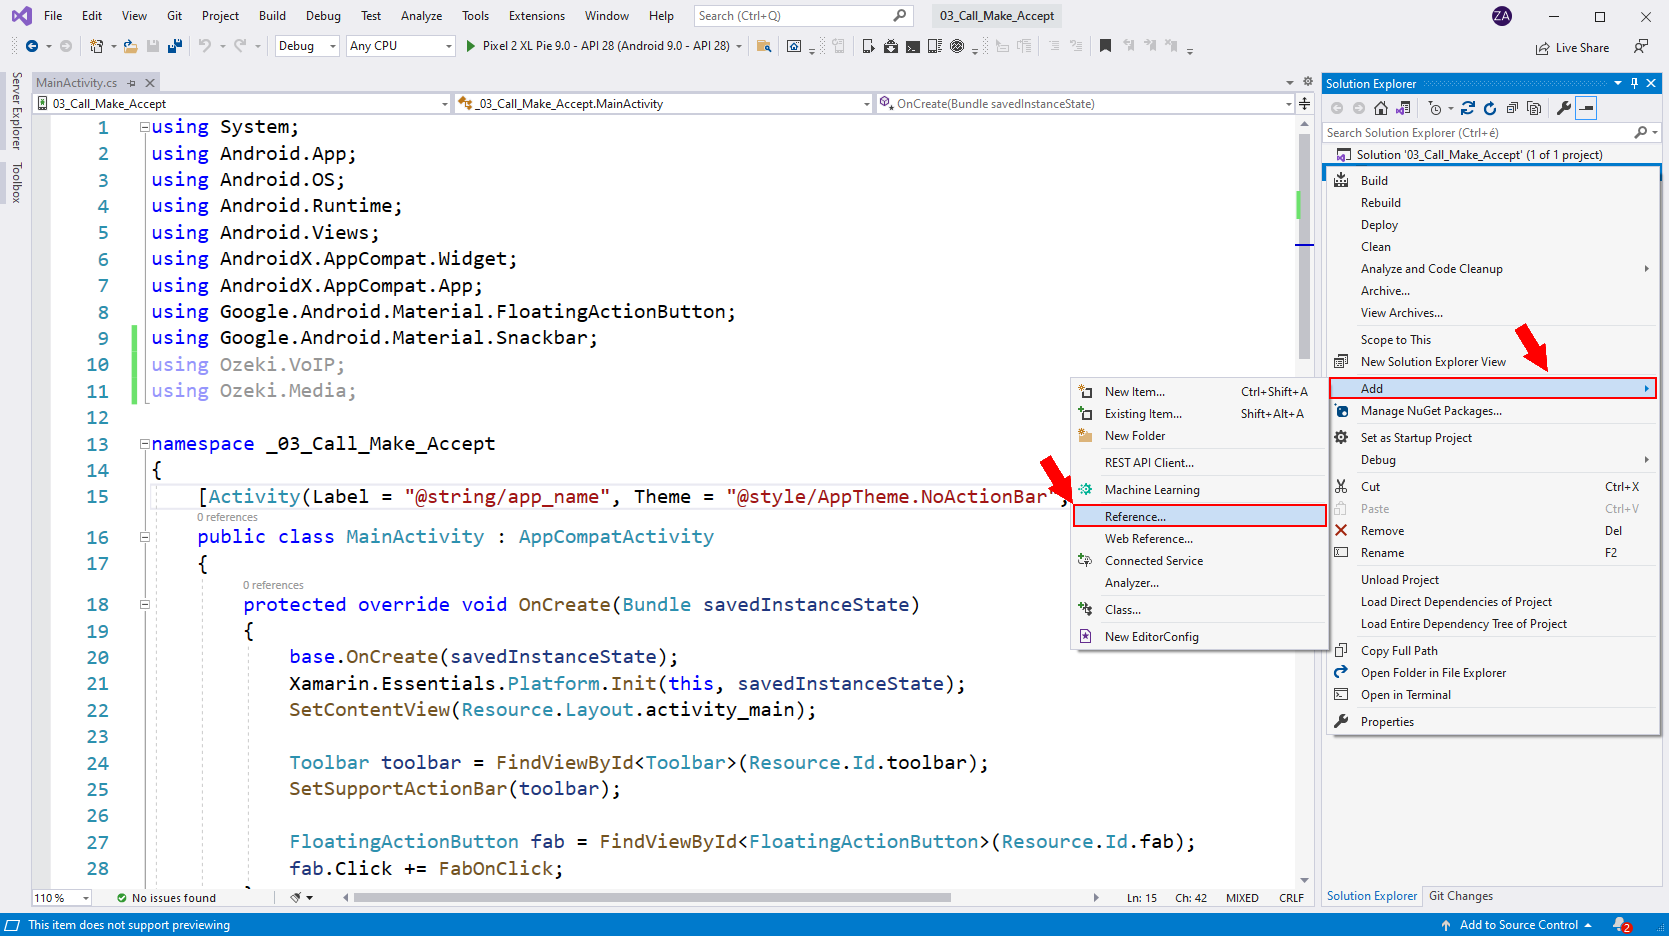Collapse the namespace block at line 13

pos(144,444)
